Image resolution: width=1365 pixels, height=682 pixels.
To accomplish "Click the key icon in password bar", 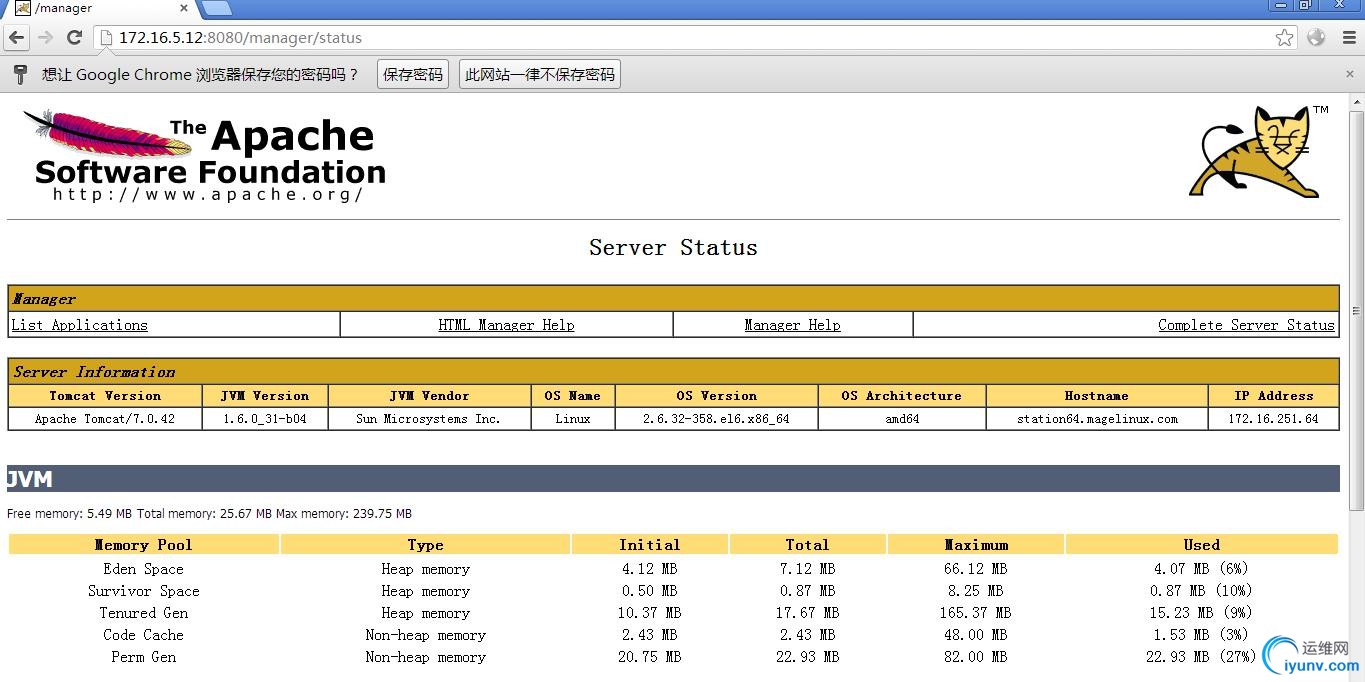I will [x=20, y=75].
